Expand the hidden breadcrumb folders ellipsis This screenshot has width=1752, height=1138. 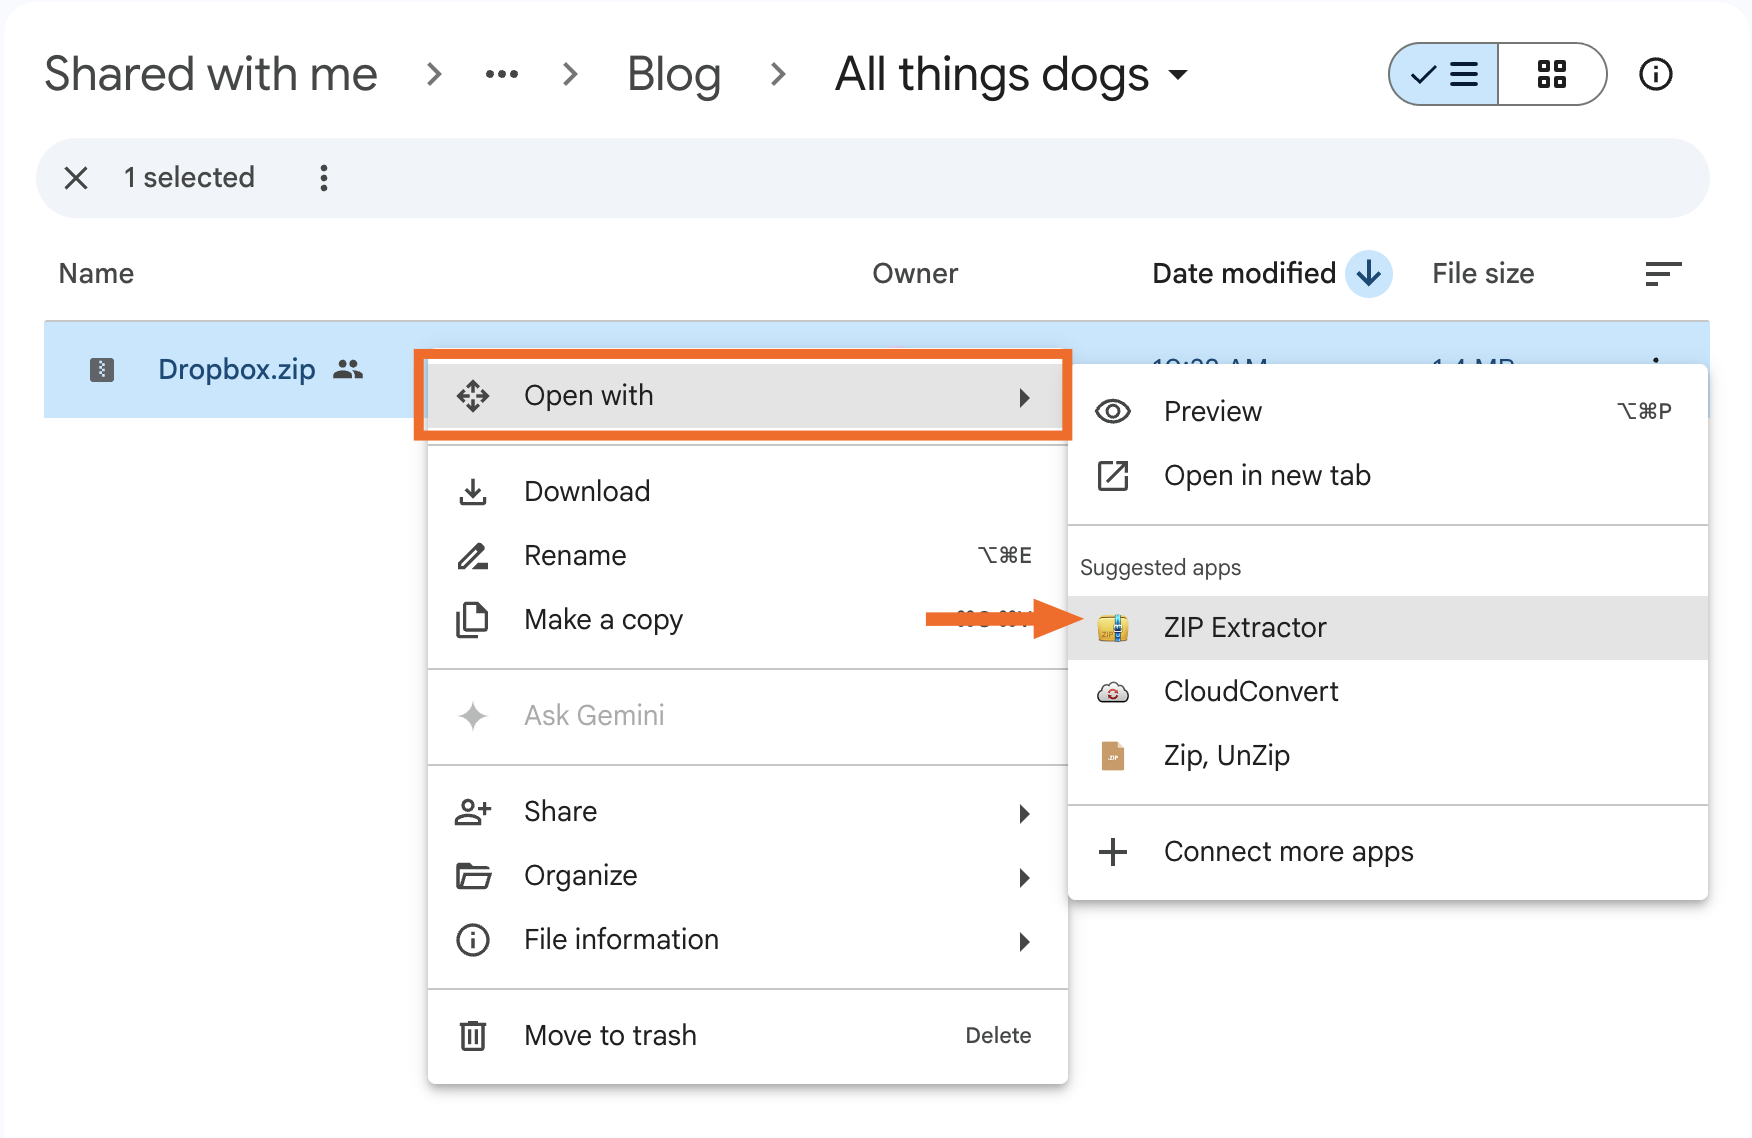[501, 74]
